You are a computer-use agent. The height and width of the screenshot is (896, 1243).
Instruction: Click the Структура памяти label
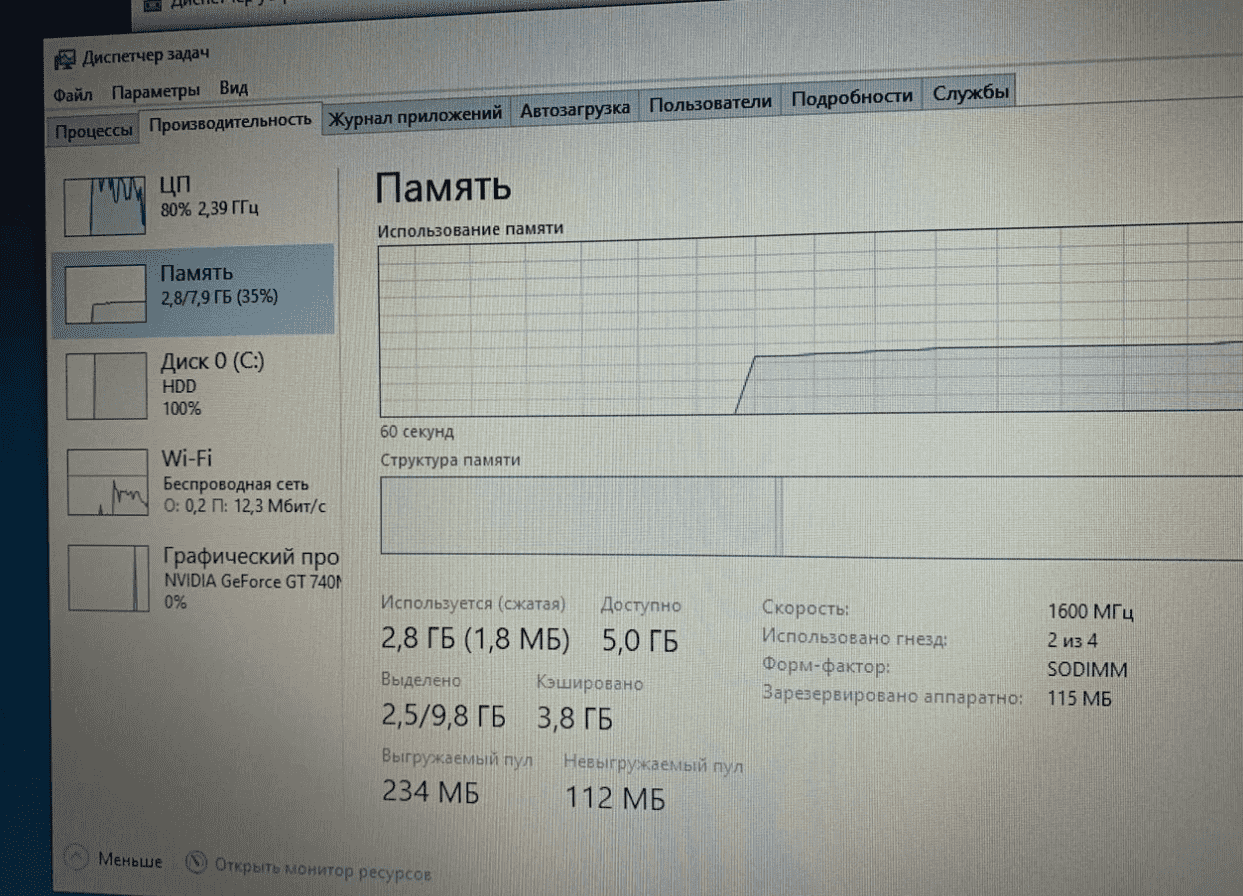(450, 460)
